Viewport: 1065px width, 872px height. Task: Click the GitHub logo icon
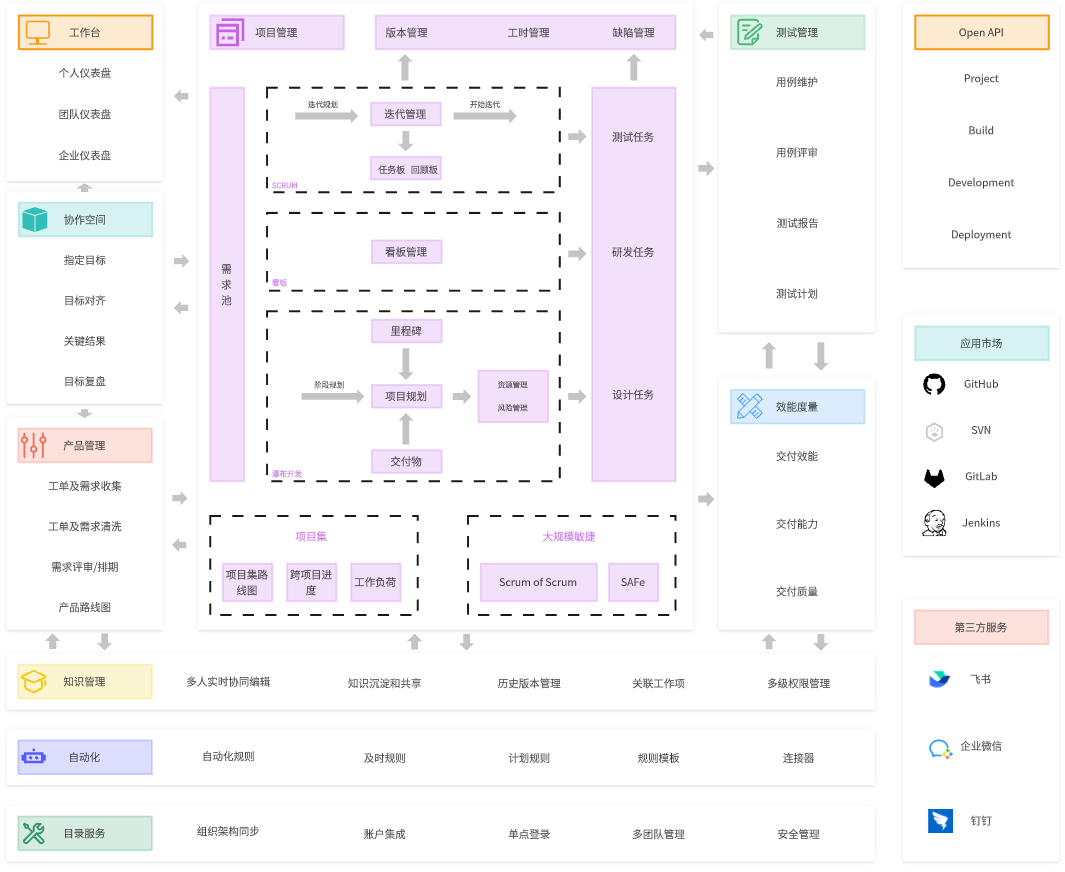tap(934, 384)
